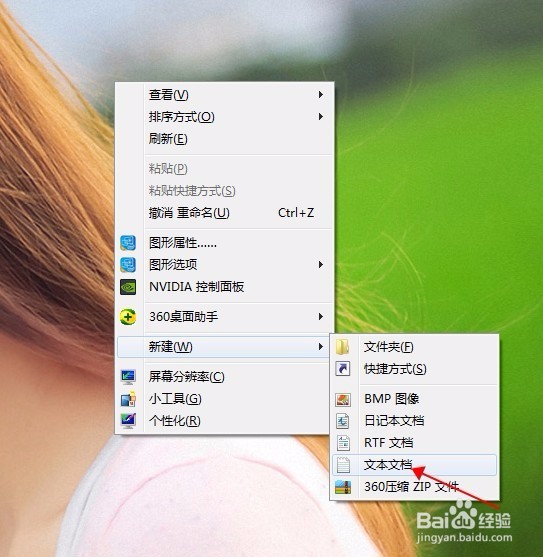This screenshot has height=557, width=543.
Task: Open 小工具(G) entry
Action: 223,399
